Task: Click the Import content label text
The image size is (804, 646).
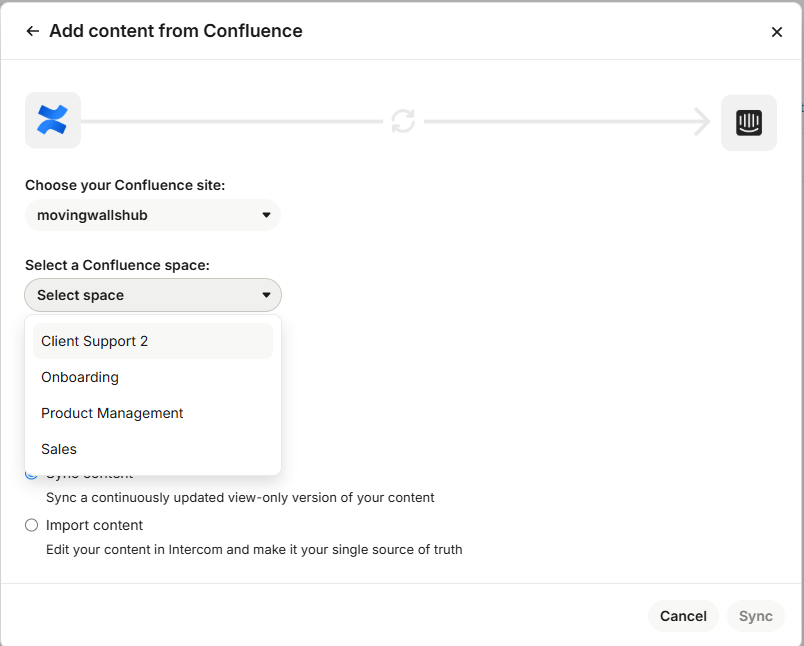Action: tap(95, 525)
